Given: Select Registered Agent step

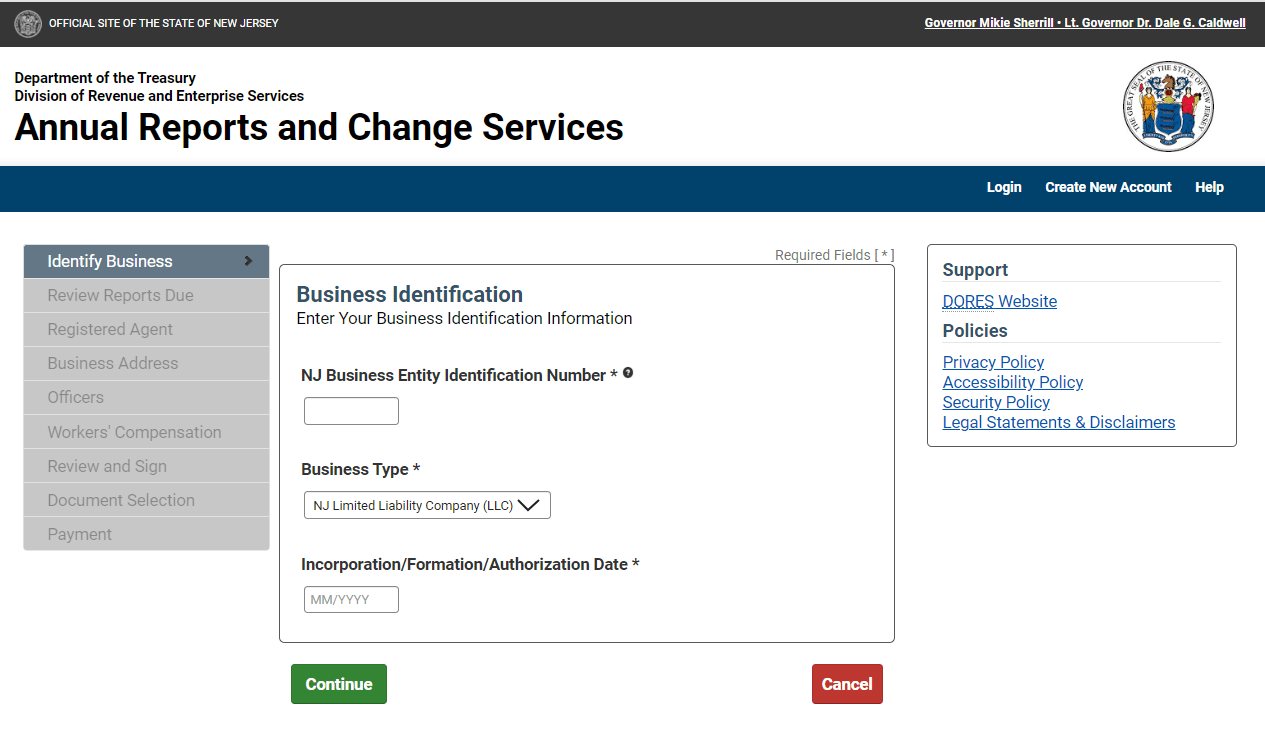Looking at the screenshot, I should click(146, 329).
